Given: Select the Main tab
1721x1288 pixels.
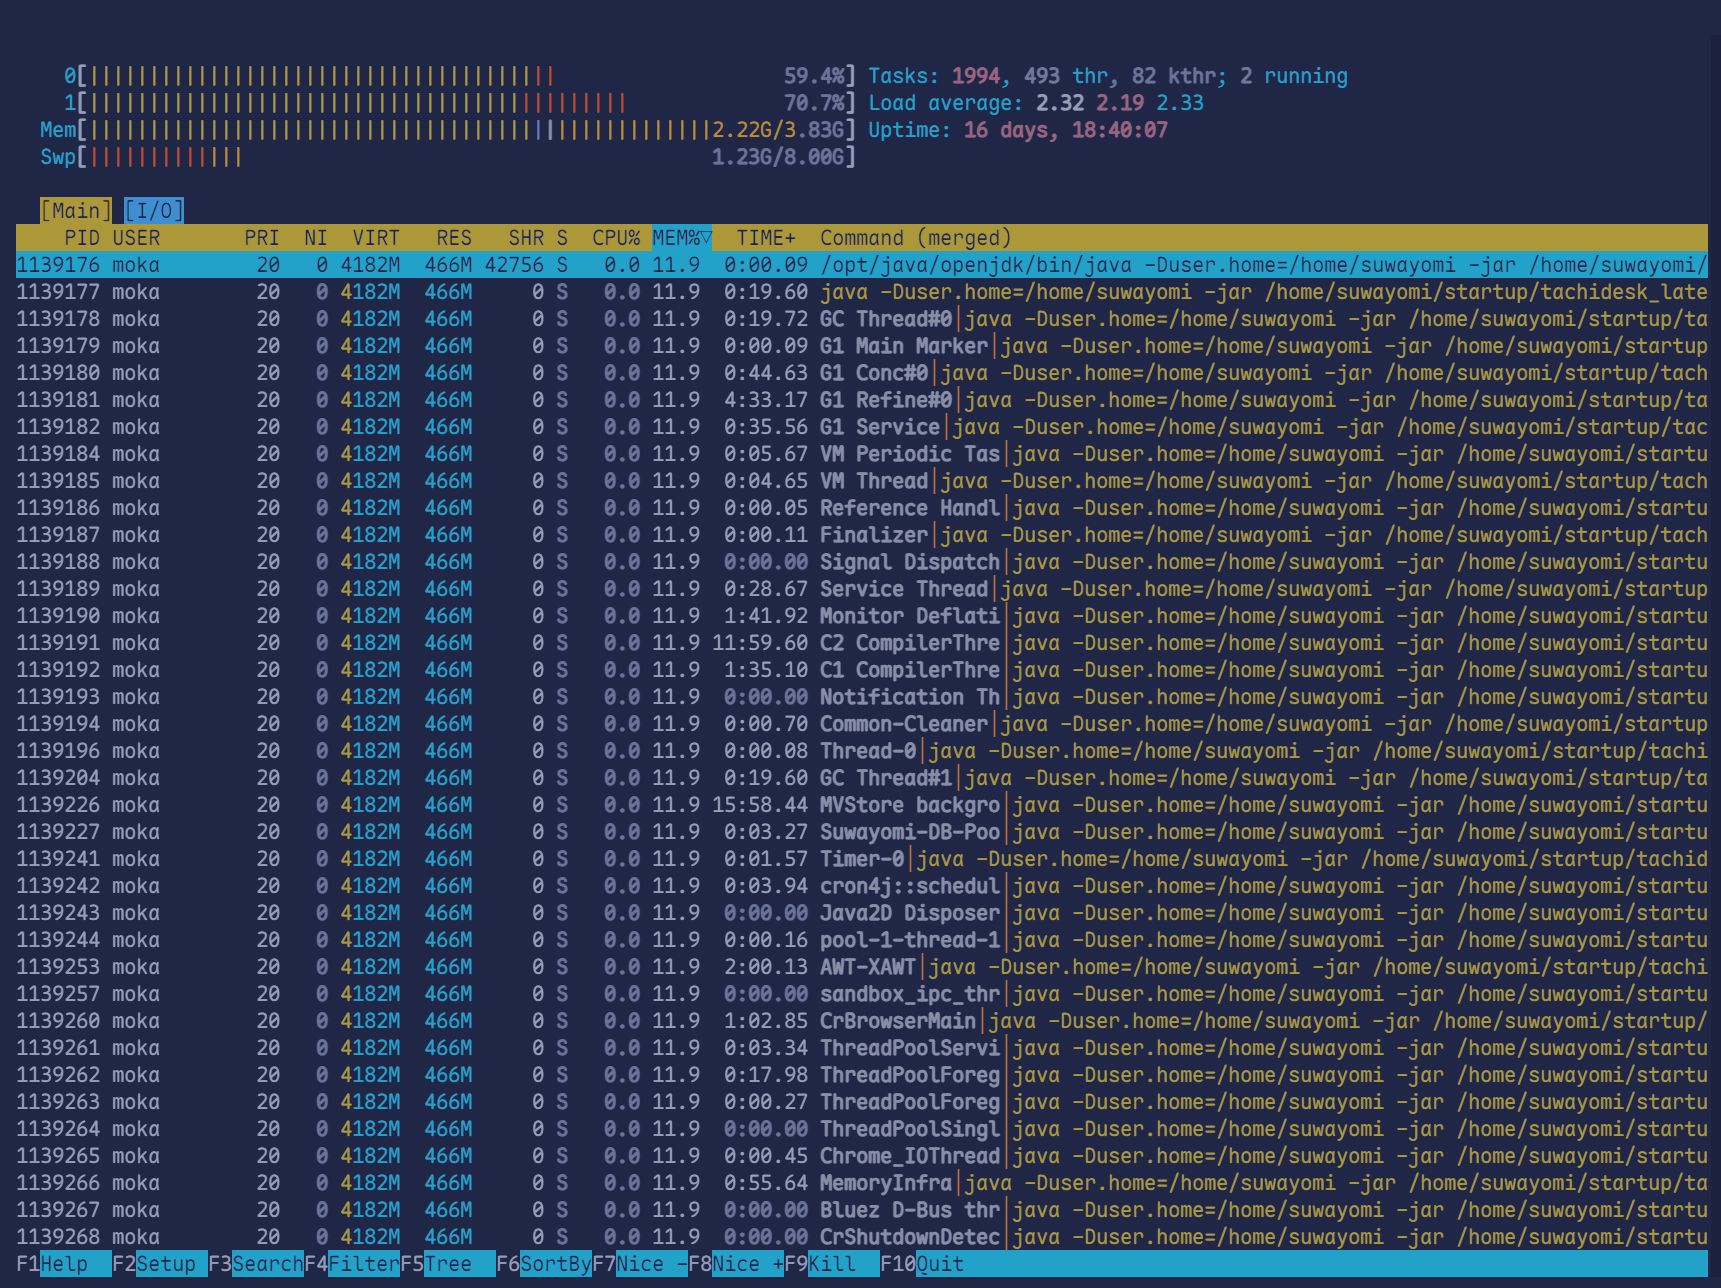Looking at the screenshot, I should click(76, 211).
